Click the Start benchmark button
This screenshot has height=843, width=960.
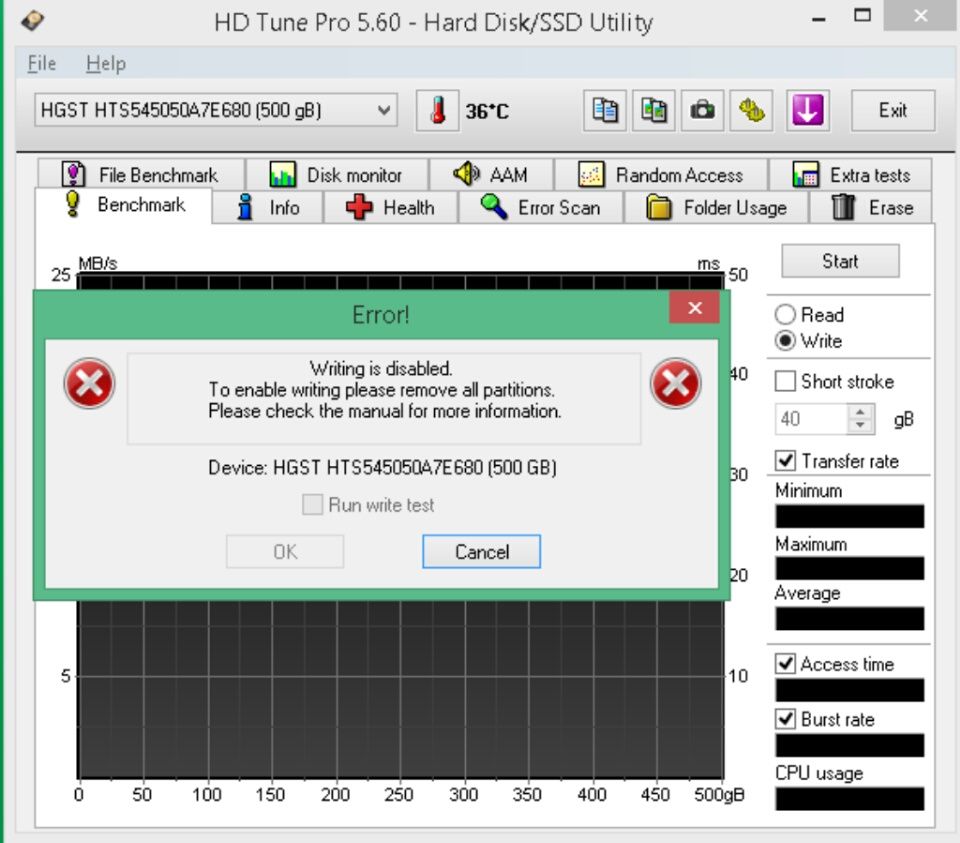840,261
